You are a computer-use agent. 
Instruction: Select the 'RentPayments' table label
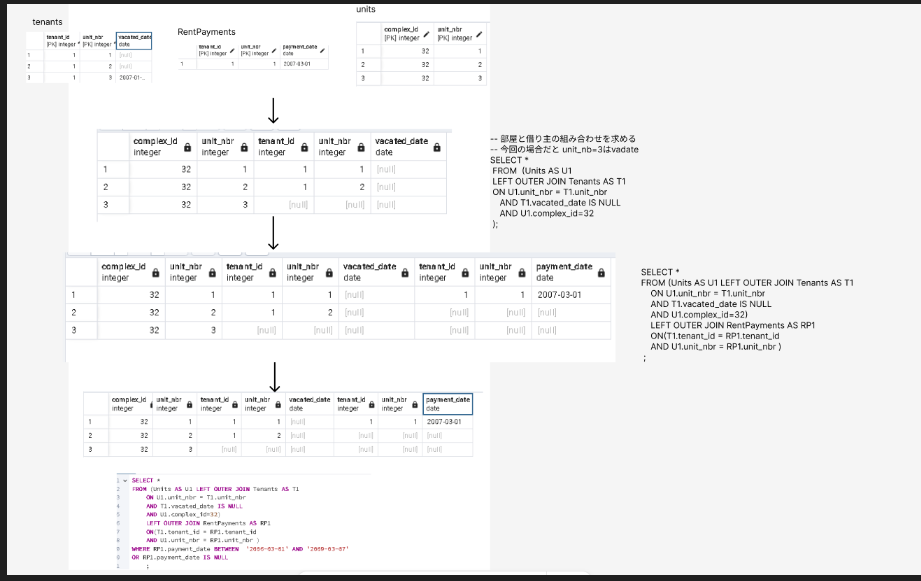click(206, 32)
